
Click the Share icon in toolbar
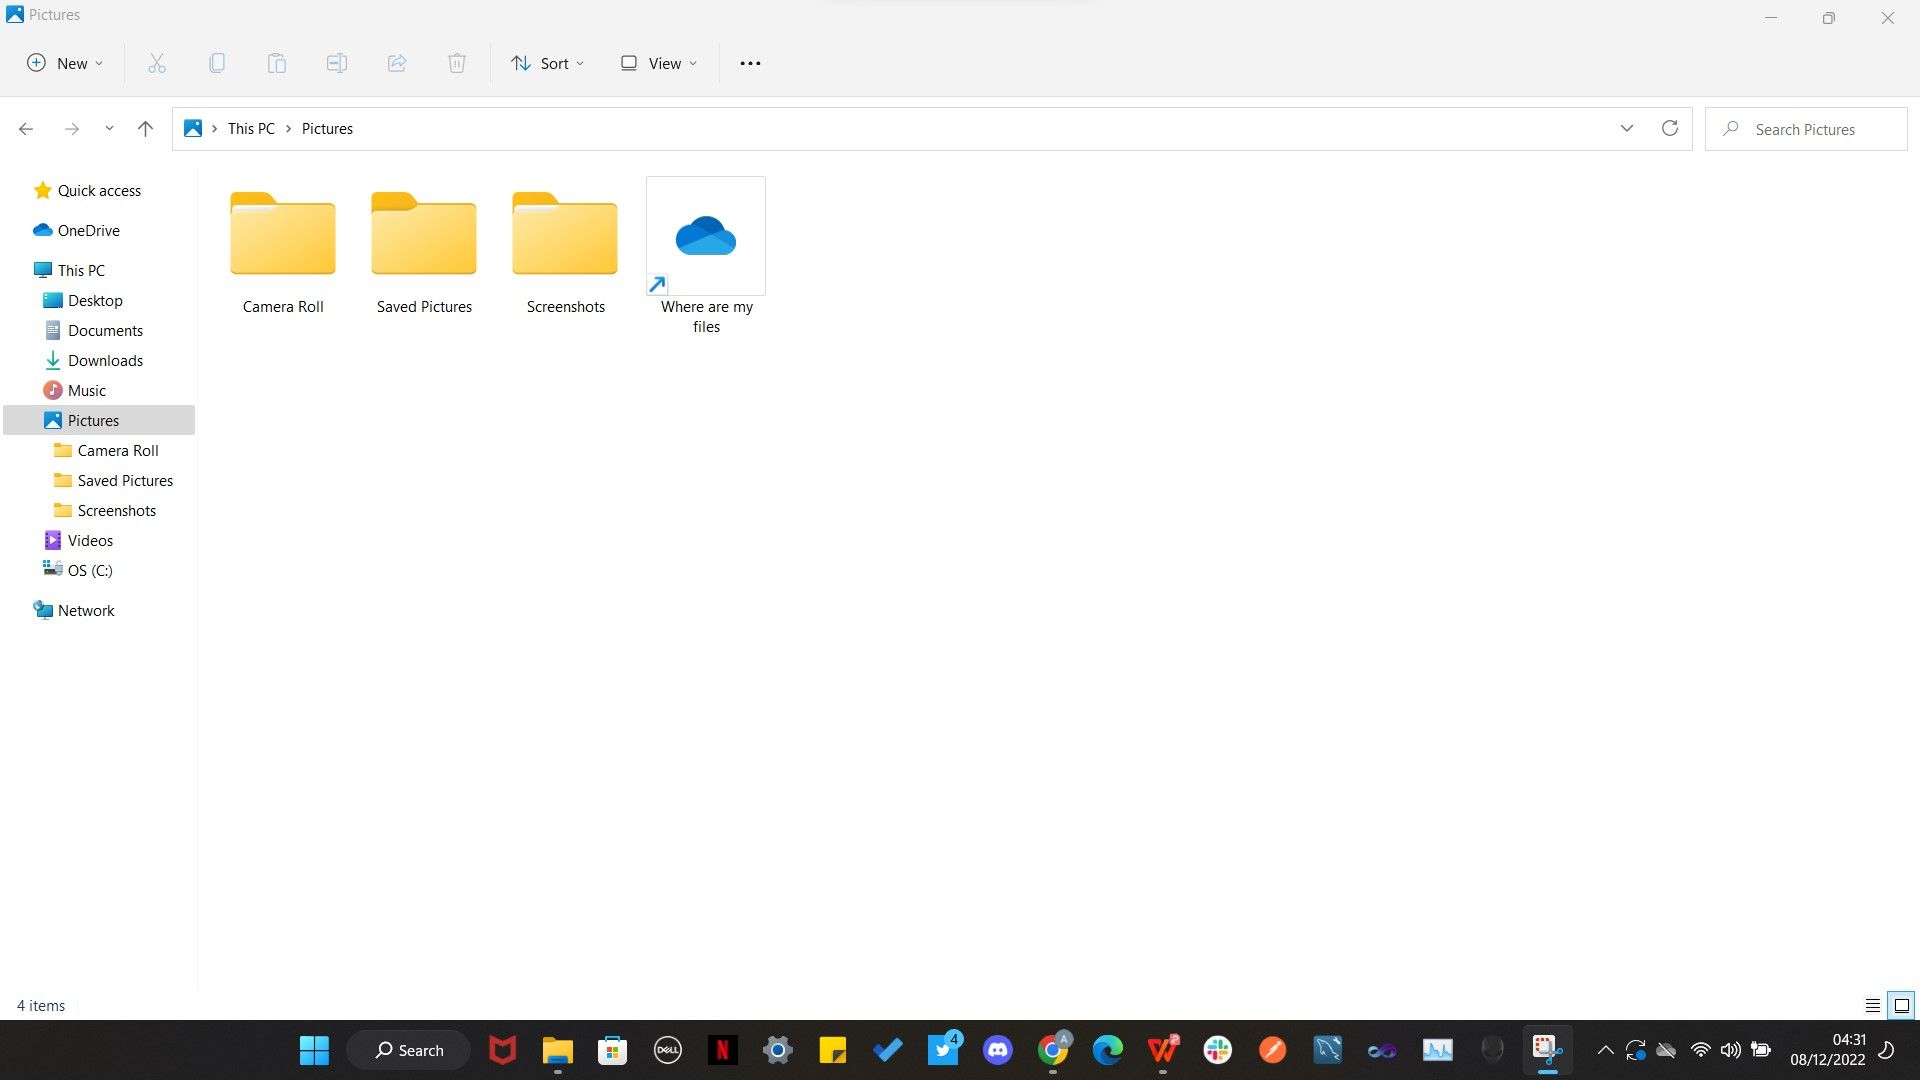397,63
